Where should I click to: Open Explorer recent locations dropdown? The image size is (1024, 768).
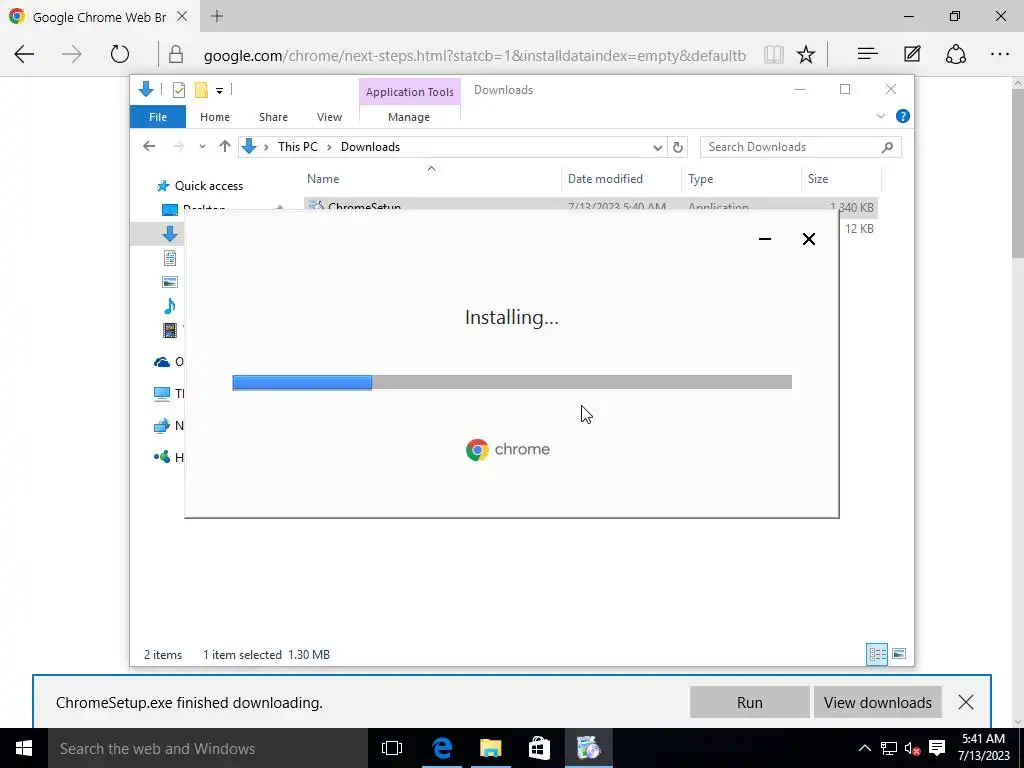tap(202, 147)
